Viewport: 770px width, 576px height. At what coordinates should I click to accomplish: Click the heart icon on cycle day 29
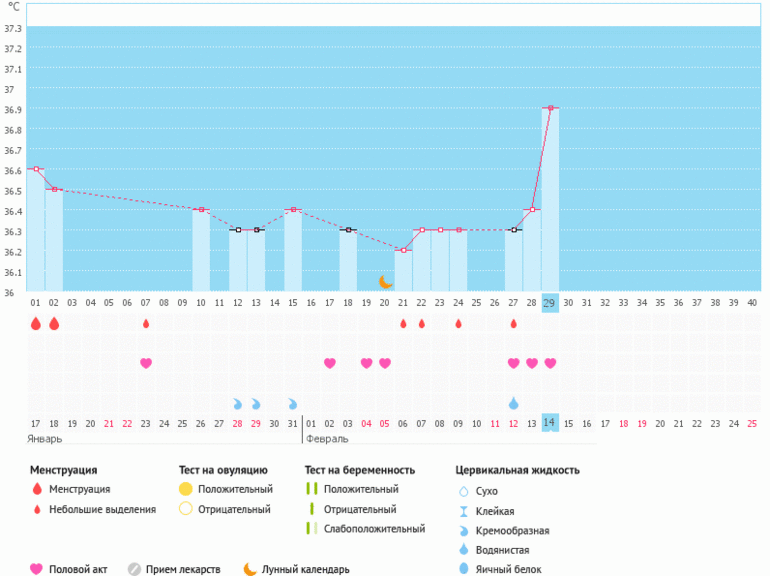coord(550,363)
